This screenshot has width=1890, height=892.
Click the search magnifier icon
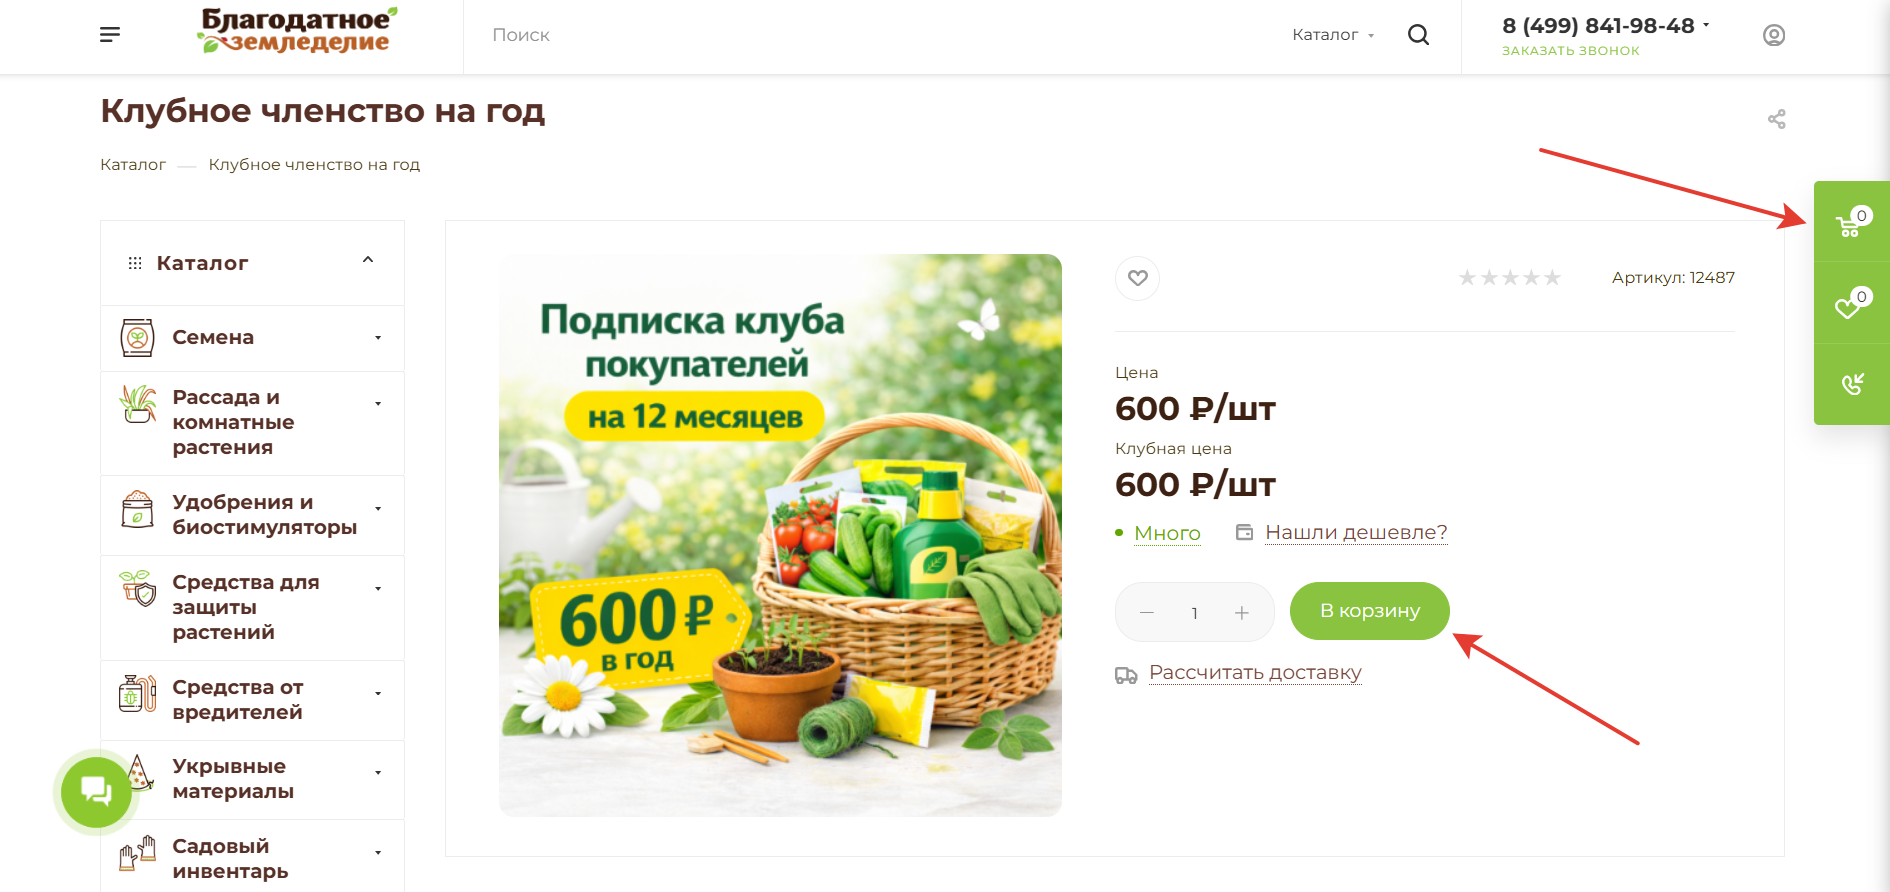(x=1418, y=35)
